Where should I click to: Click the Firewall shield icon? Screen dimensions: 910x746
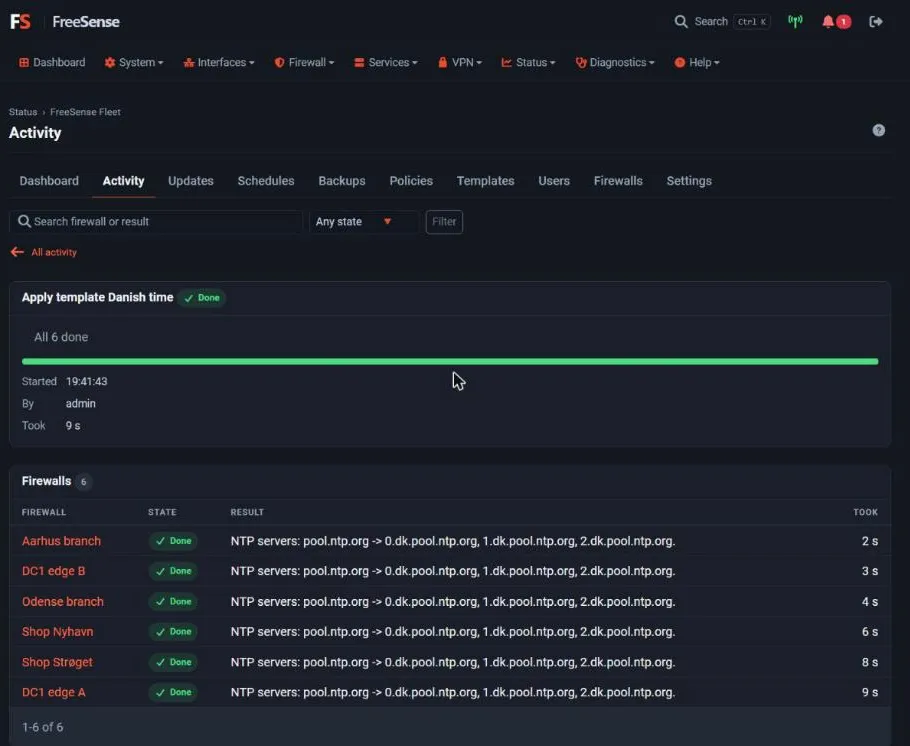coord(279,62)
